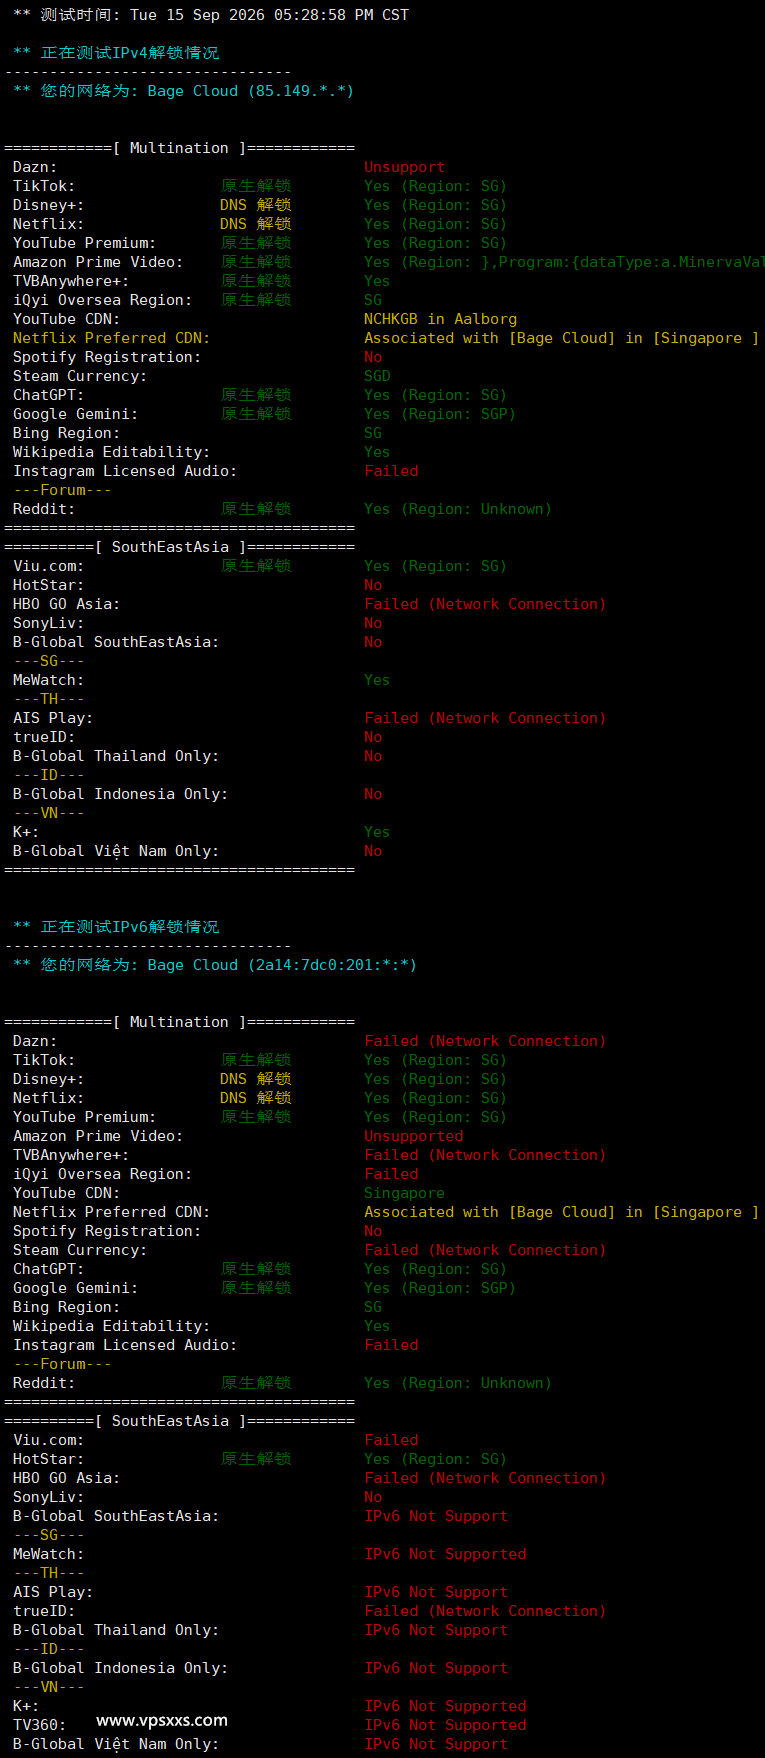
Task: Click the 'SG' value beside iQyi Oversea Region
Action: coord(373,300)
